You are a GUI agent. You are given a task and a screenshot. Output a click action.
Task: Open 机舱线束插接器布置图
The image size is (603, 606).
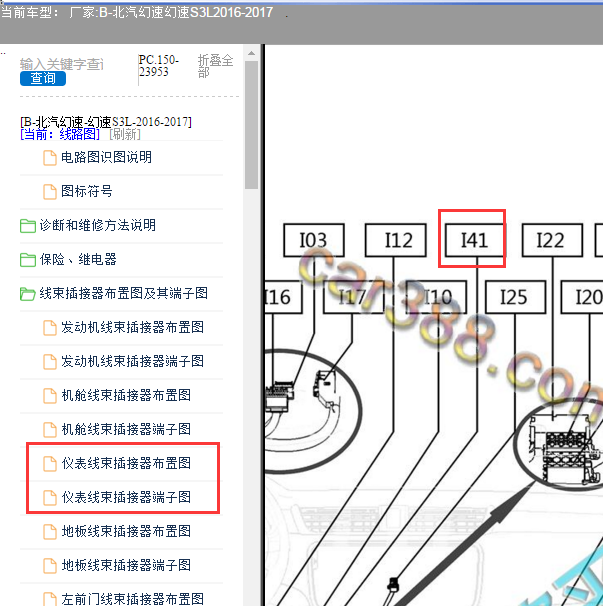coord(126,395)
